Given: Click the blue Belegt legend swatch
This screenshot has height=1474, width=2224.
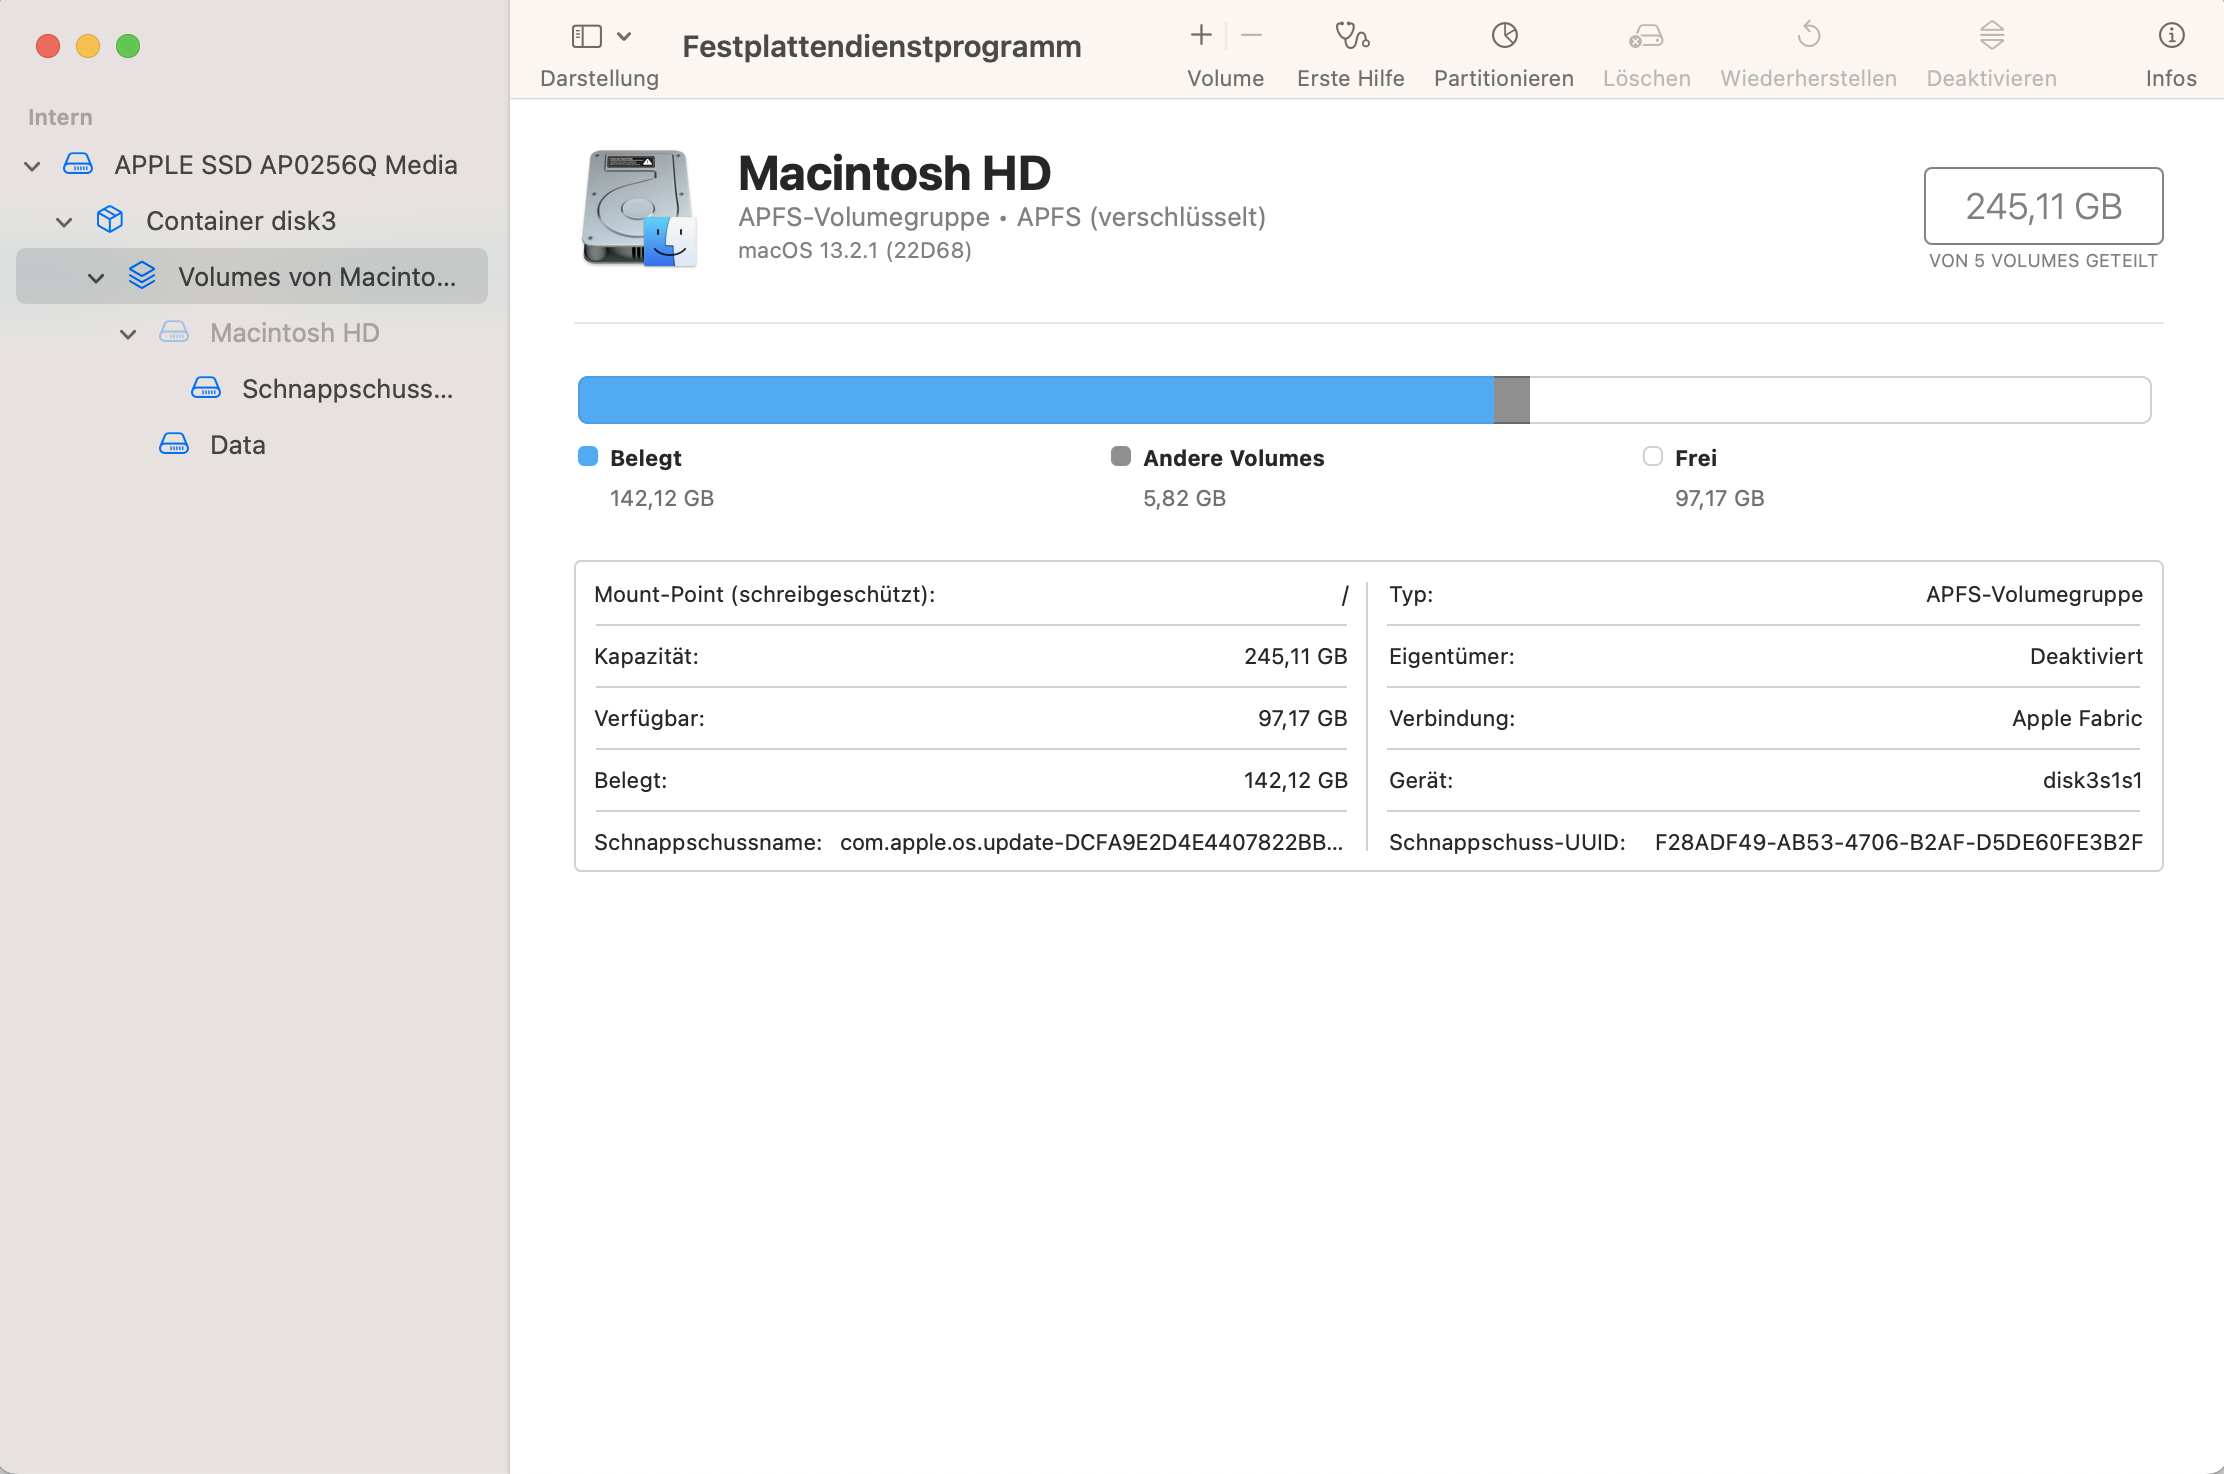Looking at the screenshot, I should pos(588,457).
